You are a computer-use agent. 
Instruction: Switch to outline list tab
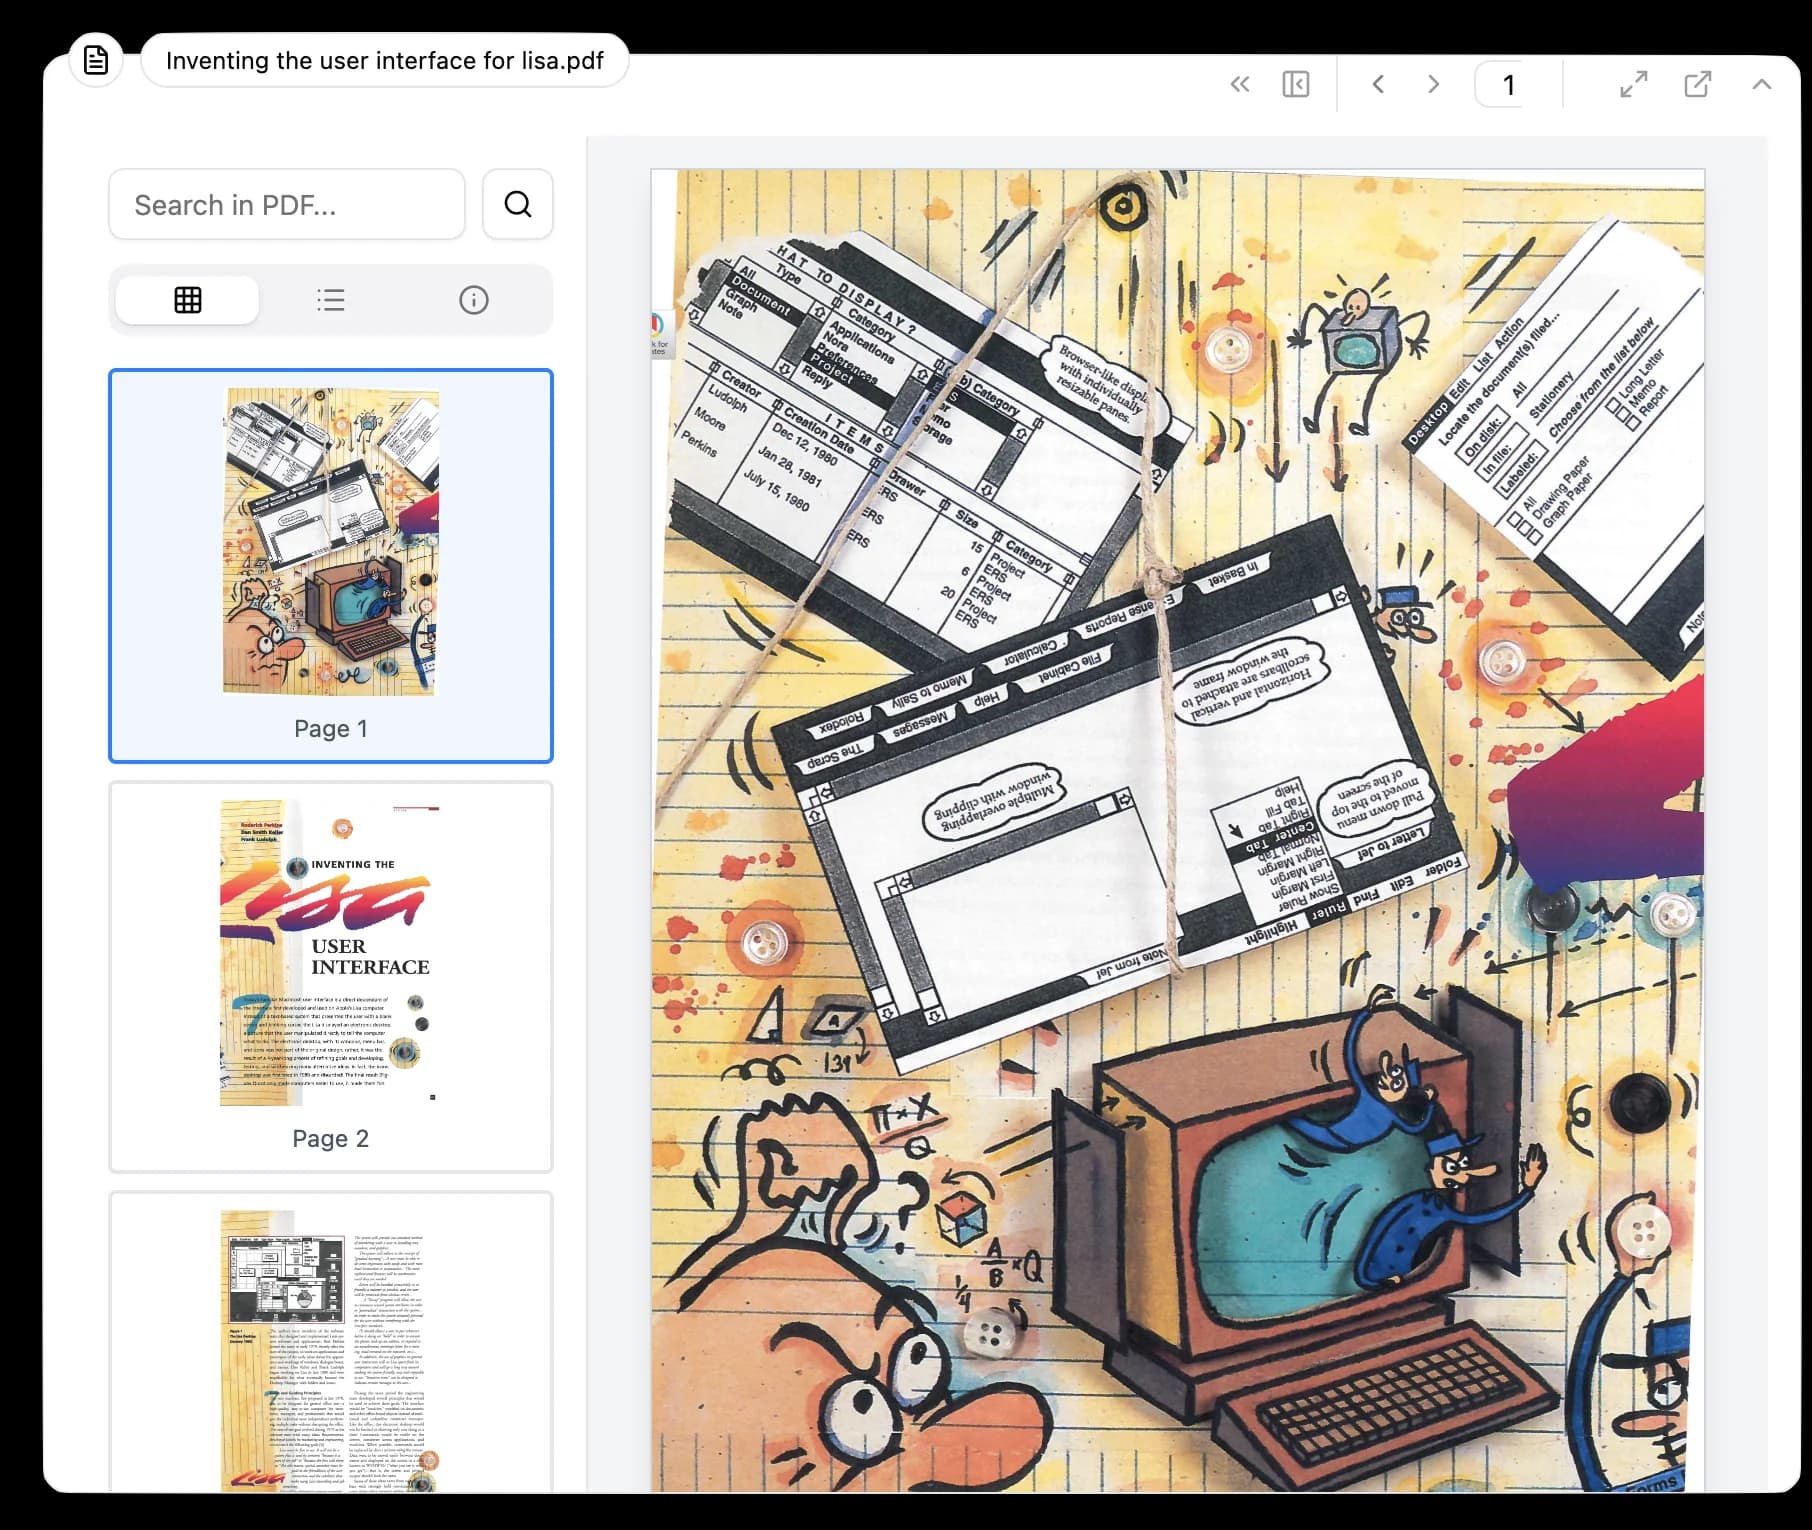[331, 300]
